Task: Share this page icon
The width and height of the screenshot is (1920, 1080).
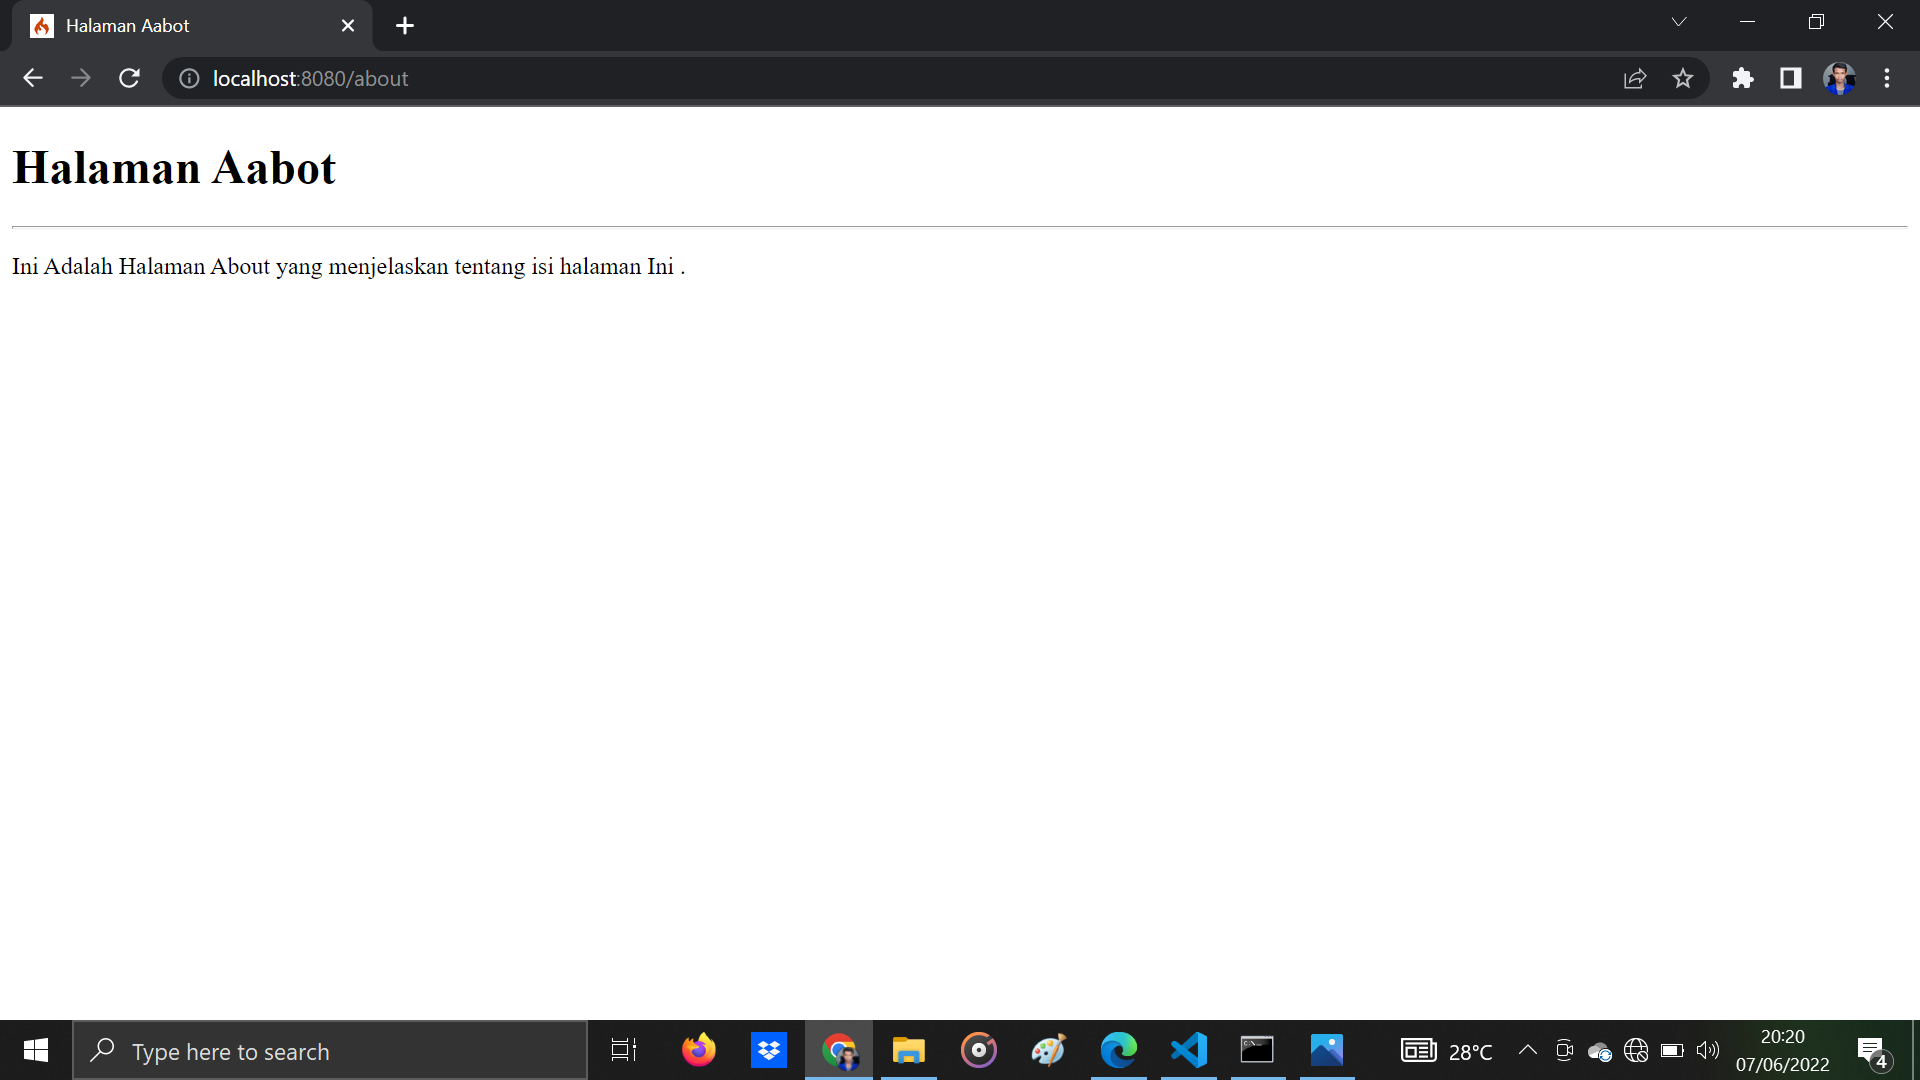Action: click(x=1635, y=78)
